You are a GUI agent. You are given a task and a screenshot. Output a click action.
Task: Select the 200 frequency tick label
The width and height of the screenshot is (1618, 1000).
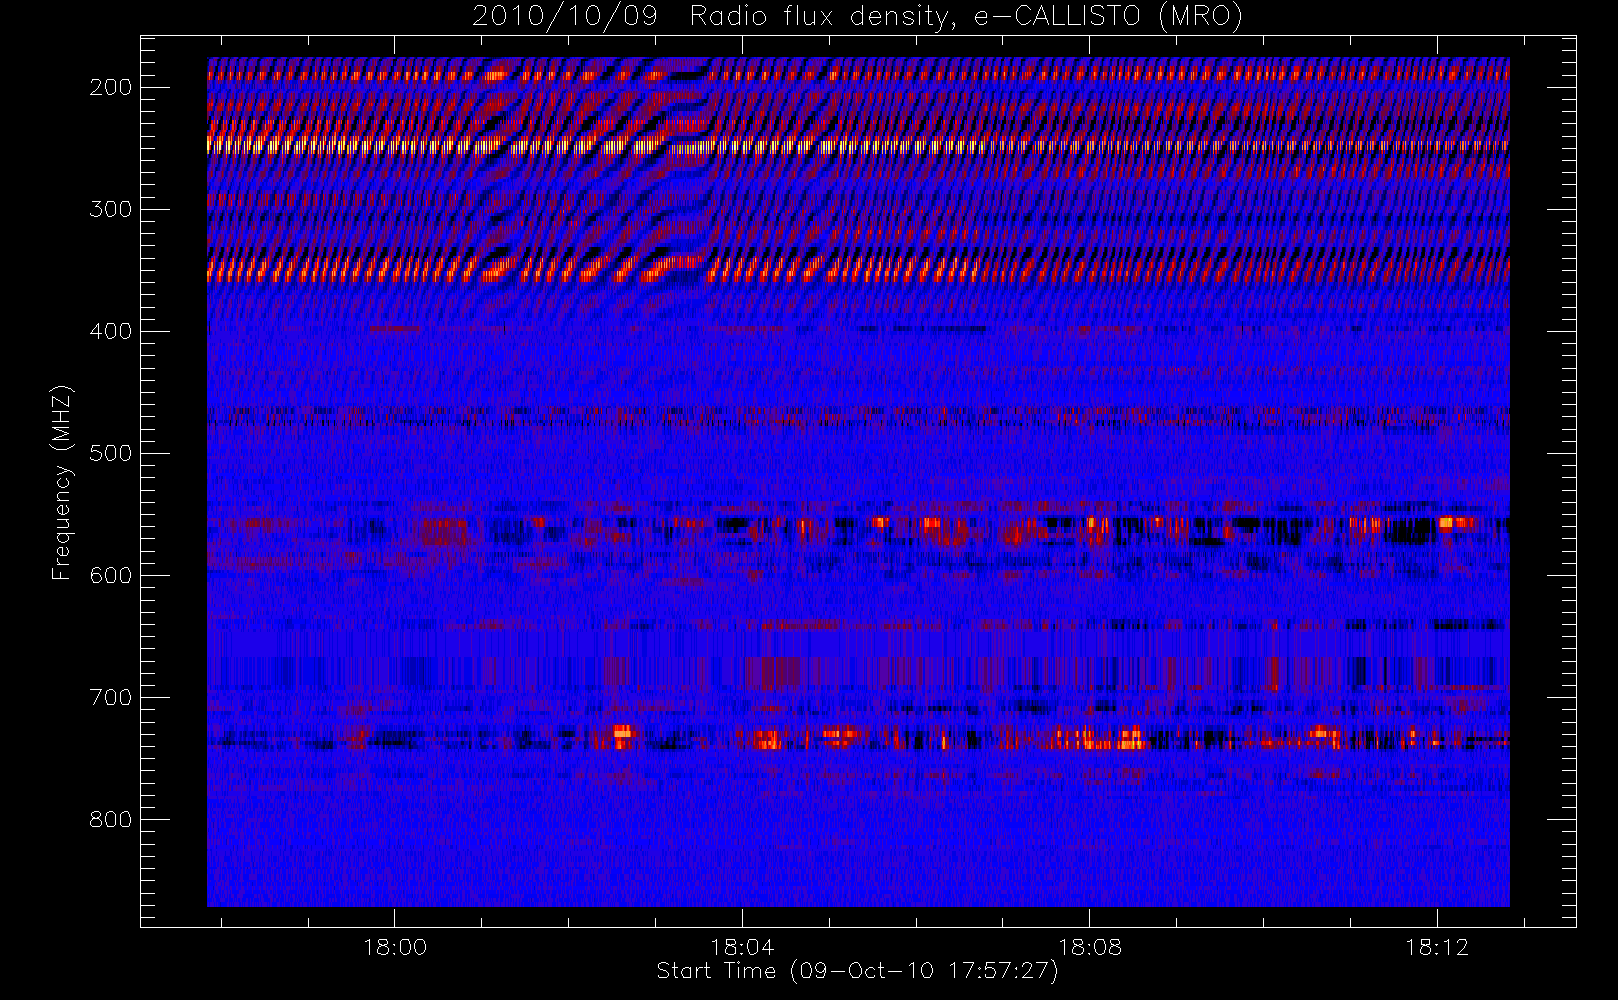click(x=111, y=87)
